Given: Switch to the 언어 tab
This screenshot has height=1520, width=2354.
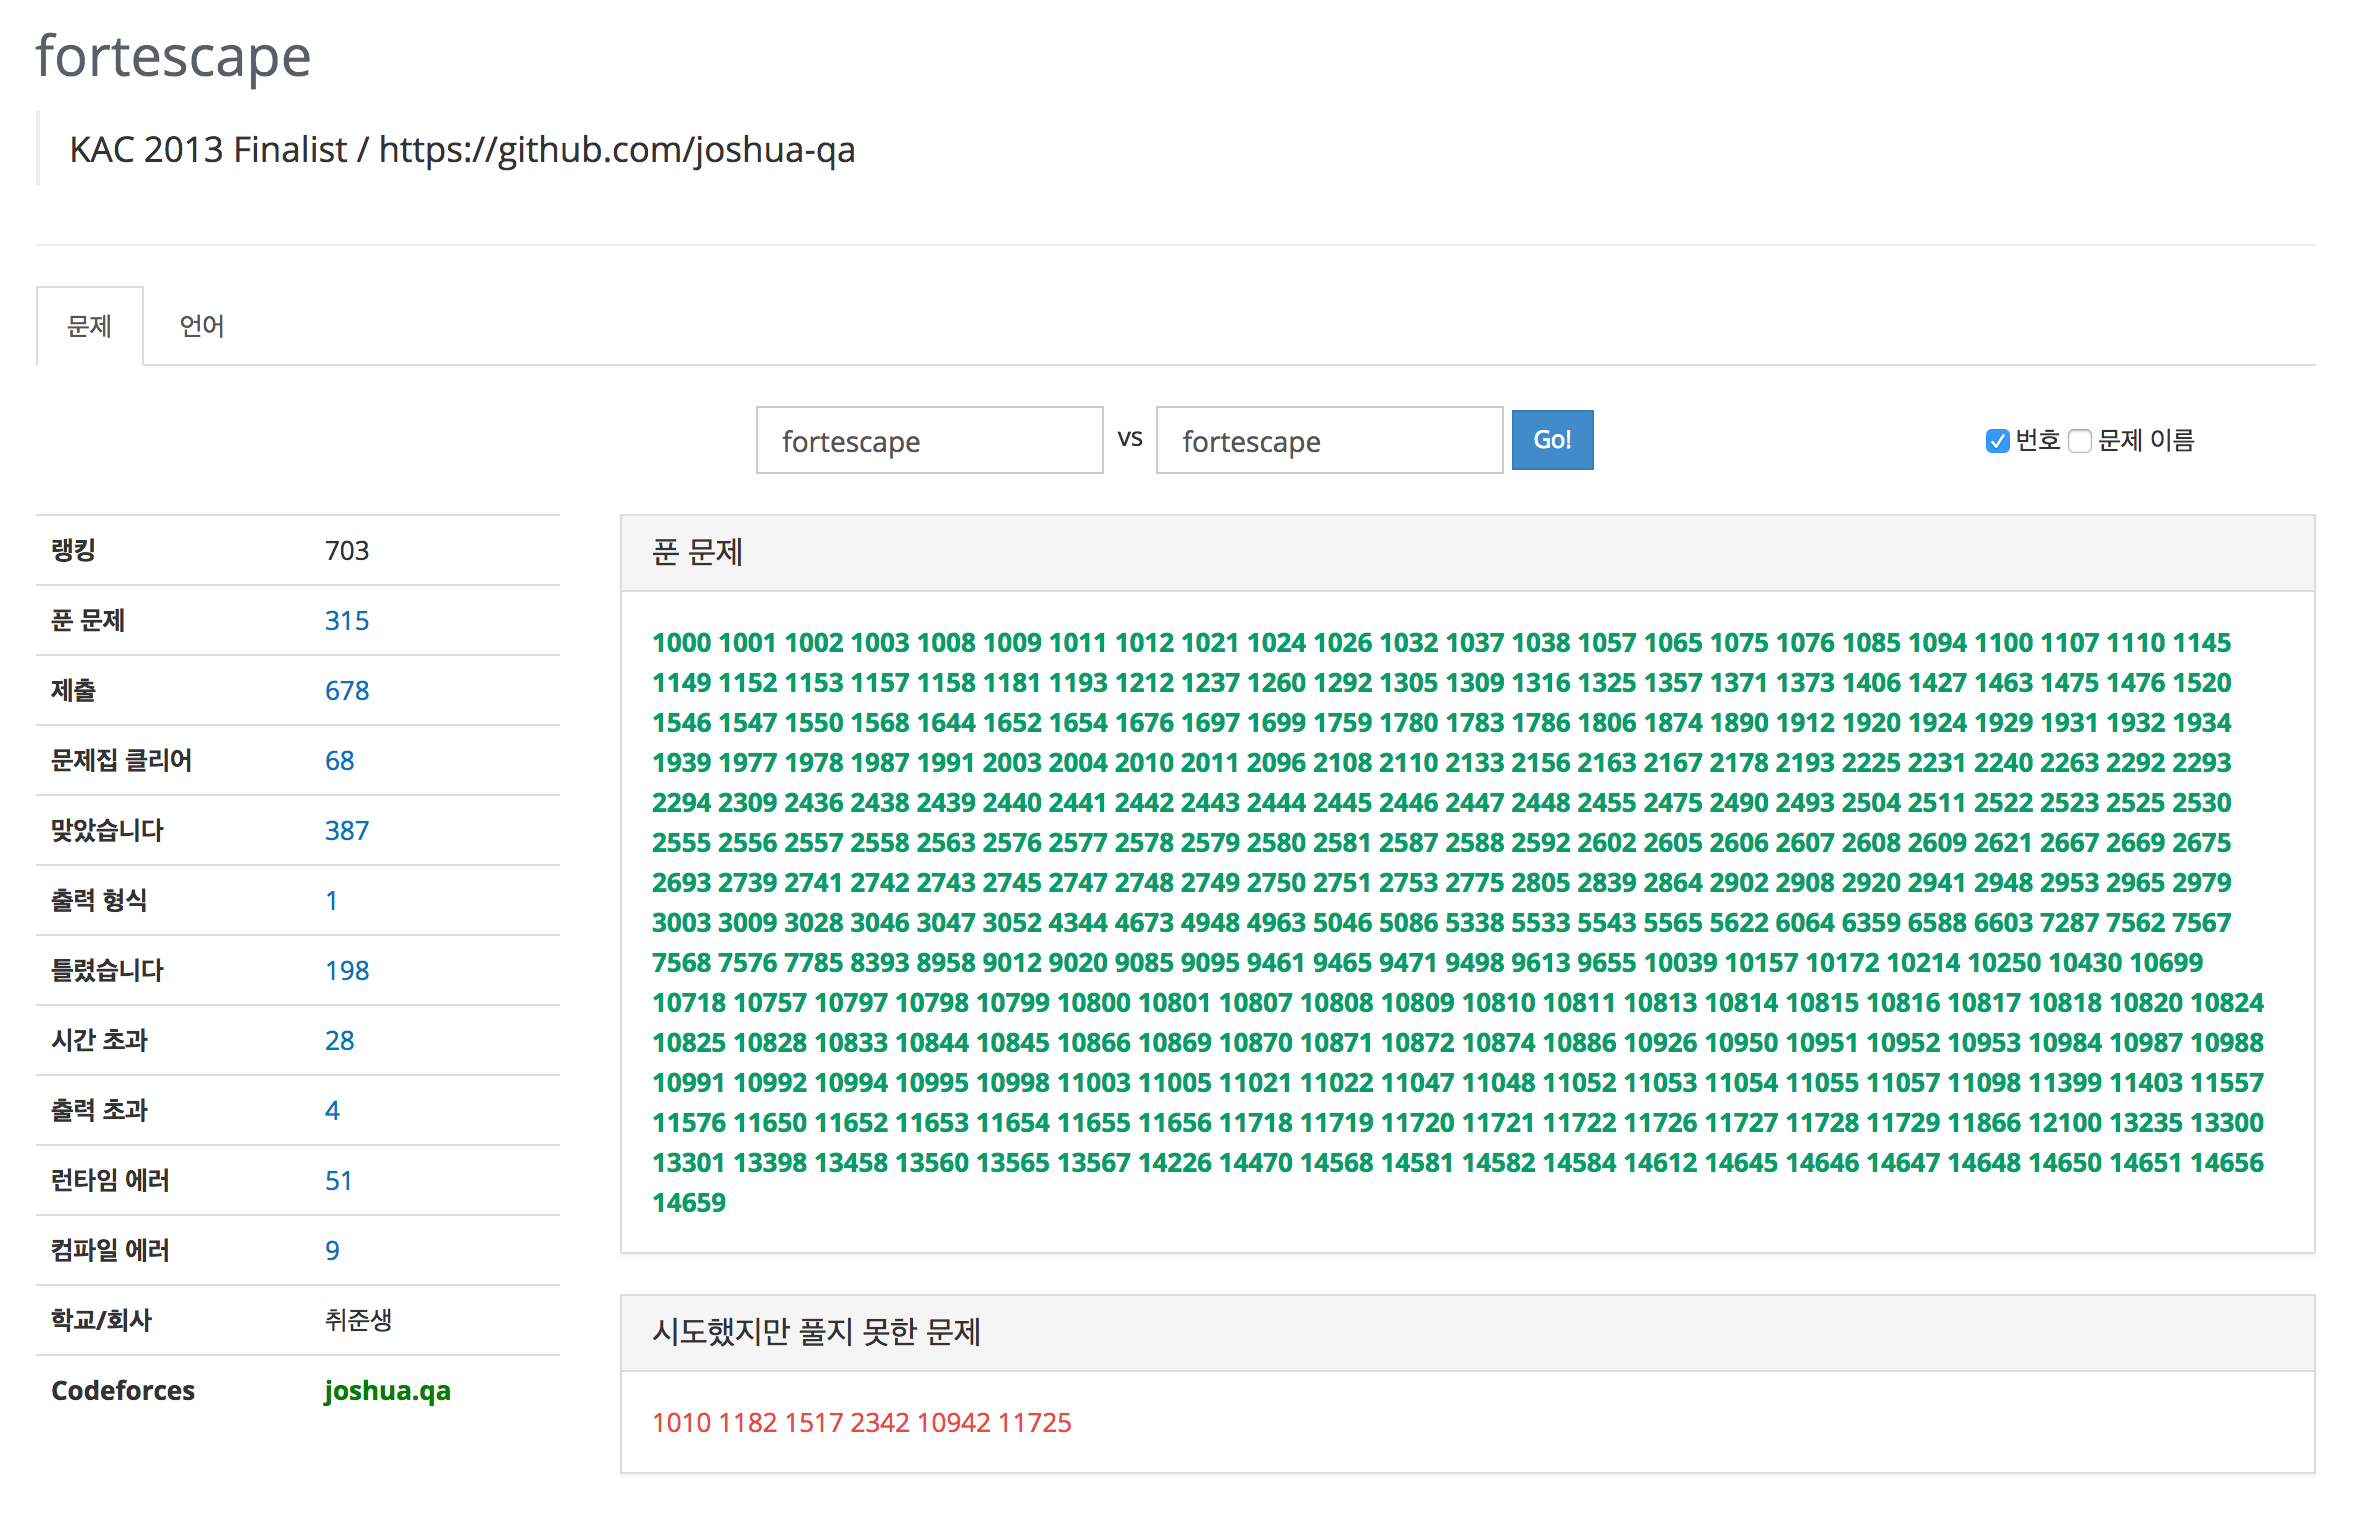Looking at the screenshot, I should (201, 326).
